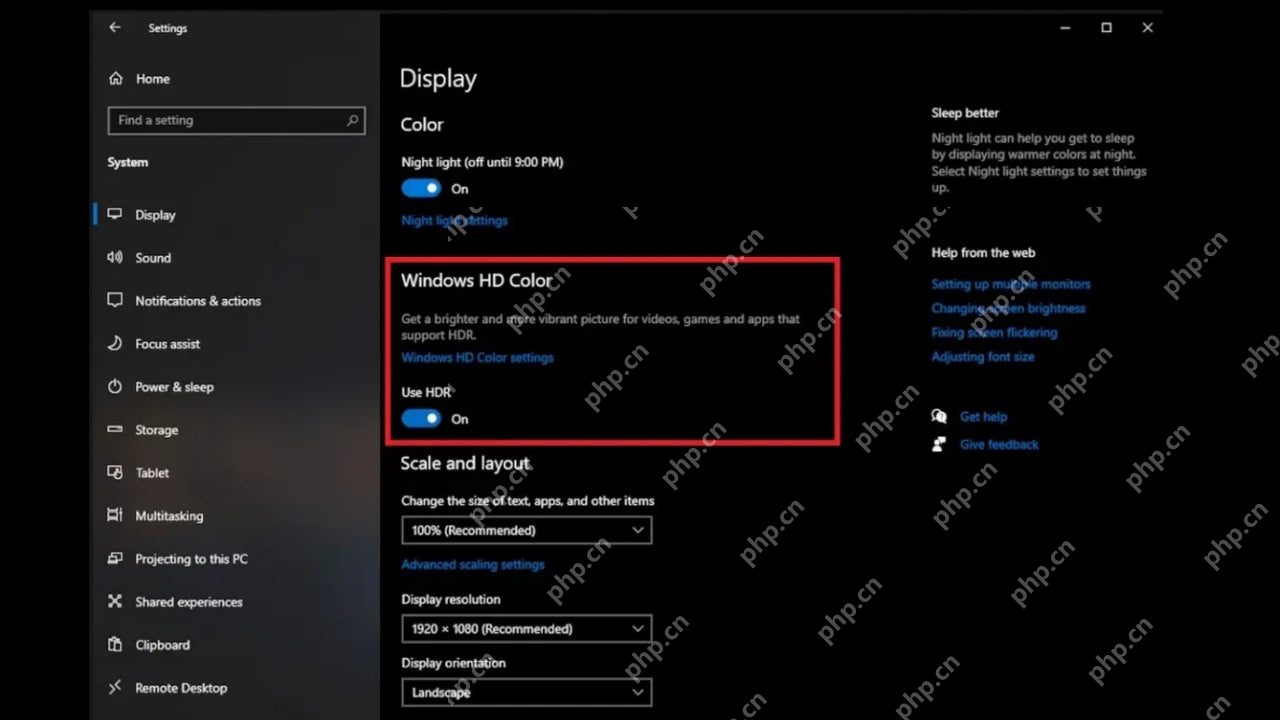Open the Display resolution dropdown
This screenshot has height=720, width=1280.
pos(526,628)
